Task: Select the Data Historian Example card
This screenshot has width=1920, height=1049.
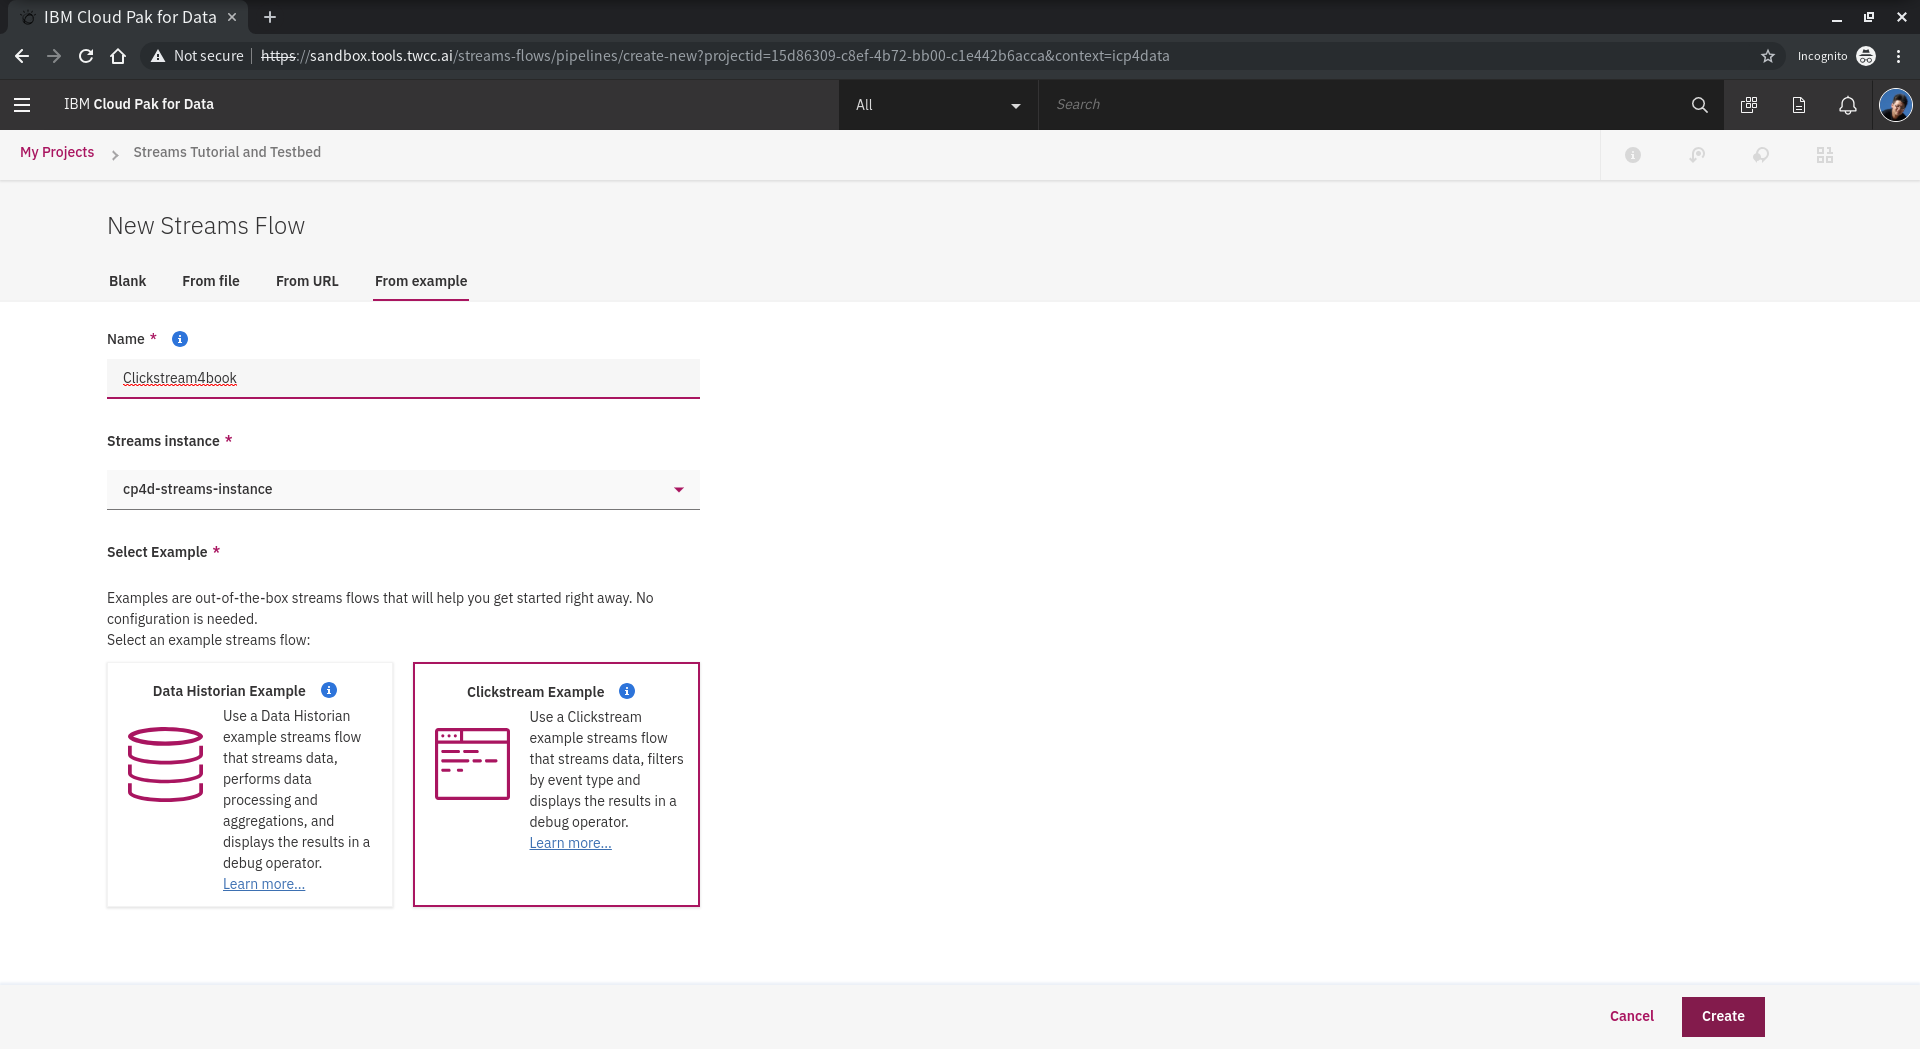Action: (x=250, y=785)
